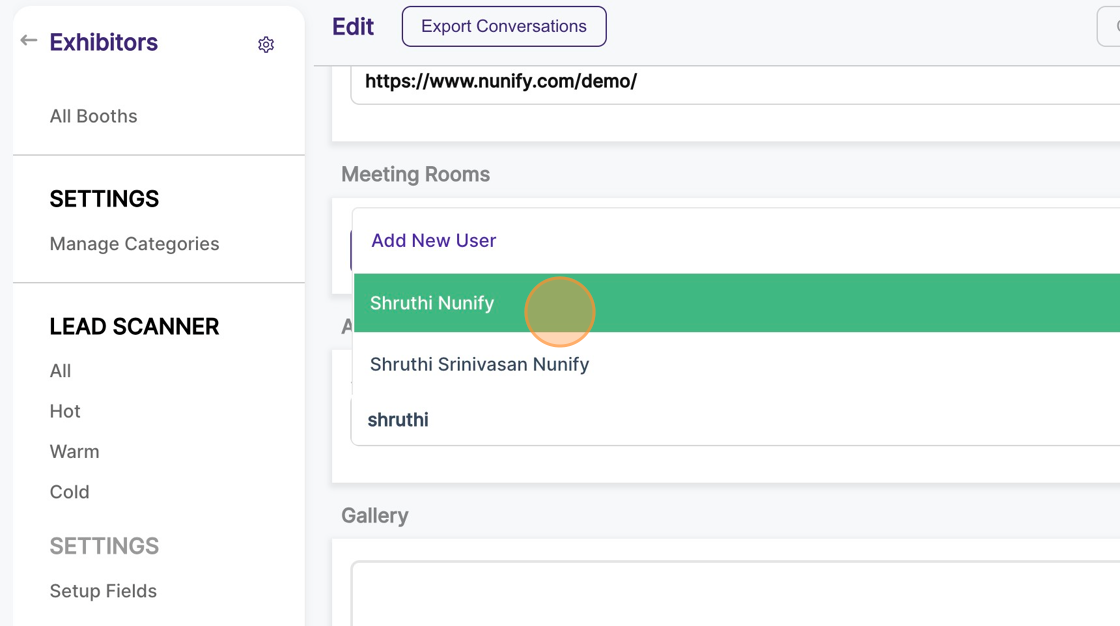
Task: Go to All Booths in sidebar
Action: (x=94, y=116)
